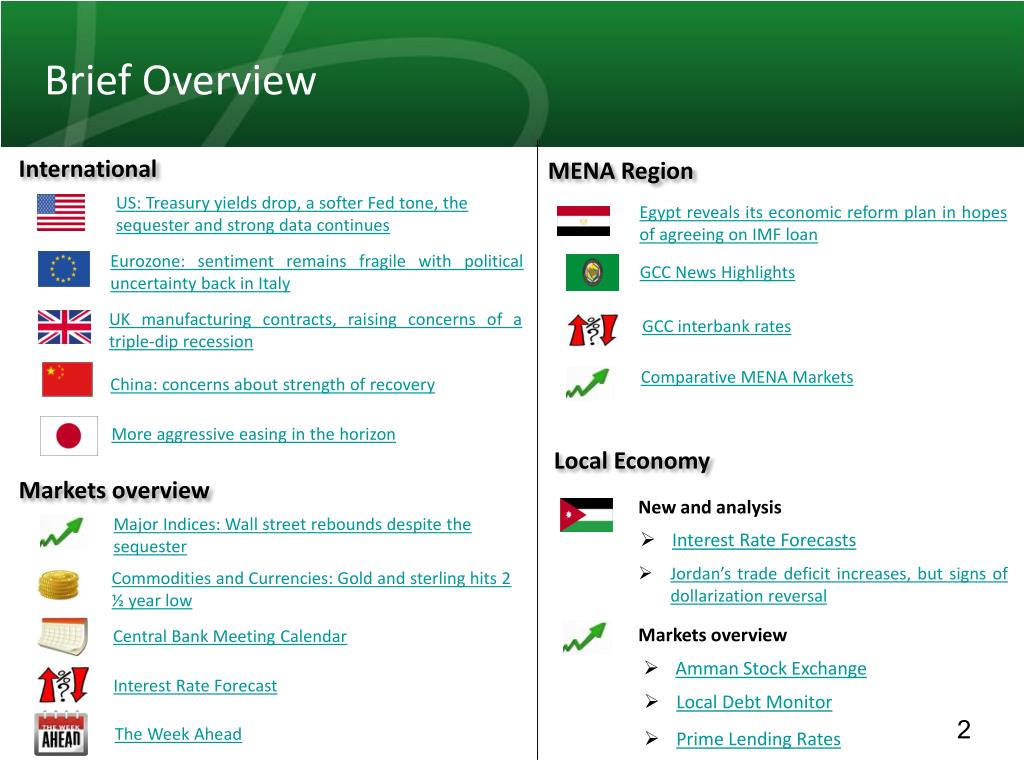Viewport: 1024px width, 768px height.
Task: Click the European Union flag icon
Action: pos(63,269)
